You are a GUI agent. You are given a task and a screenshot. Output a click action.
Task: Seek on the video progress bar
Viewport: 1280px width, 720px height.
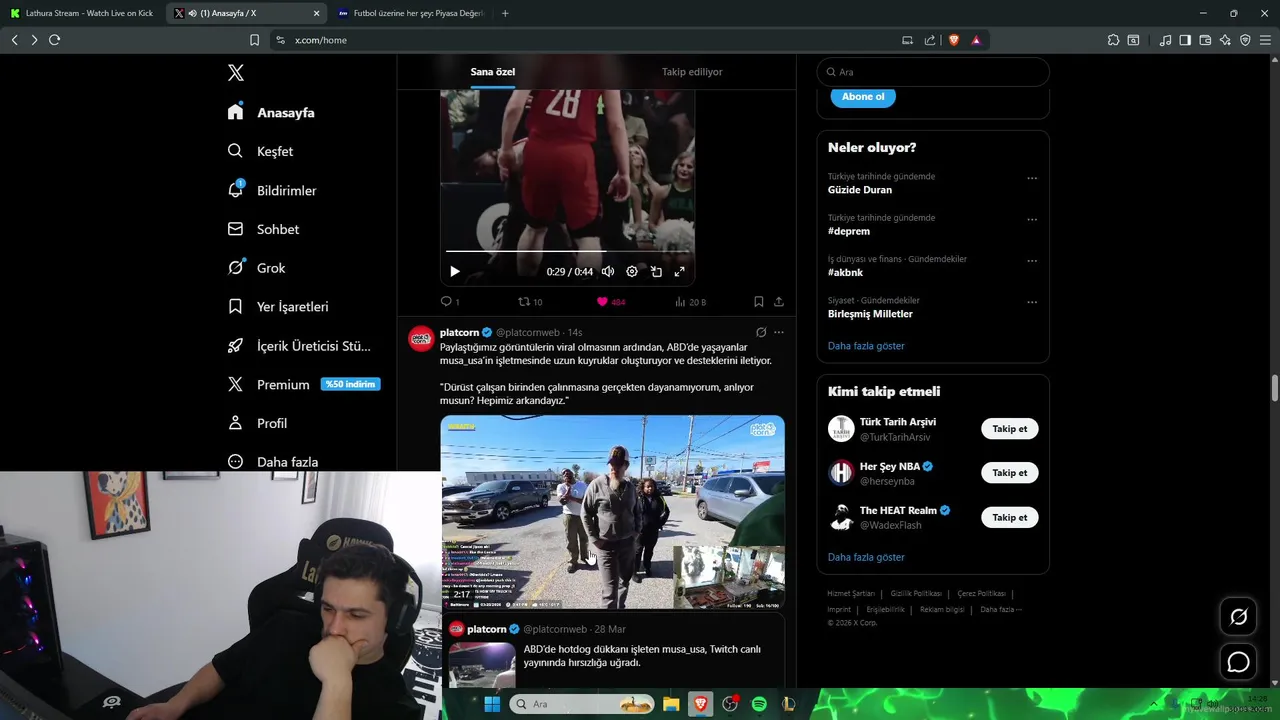coord(568,251)
